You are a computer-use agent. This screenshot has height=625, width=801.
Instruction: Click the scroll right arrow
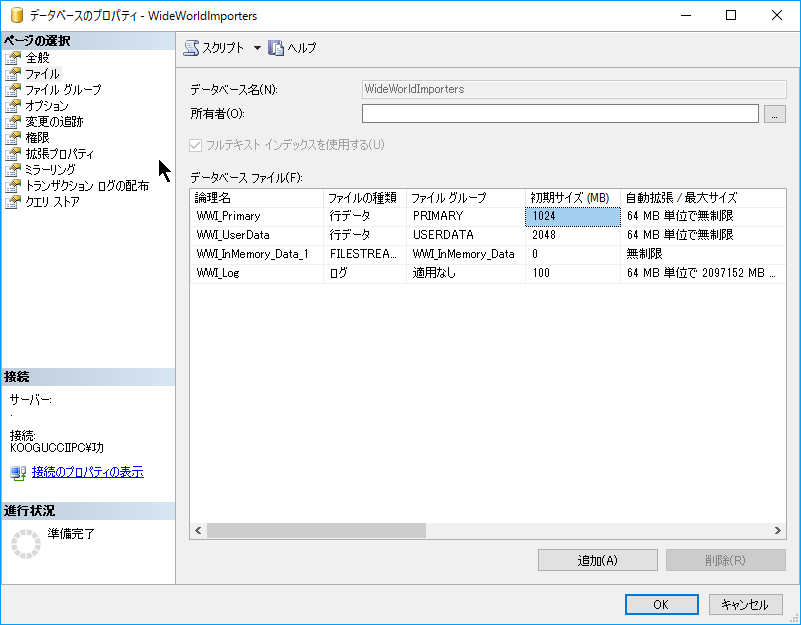pyautogui.click(x=778, y=530)
